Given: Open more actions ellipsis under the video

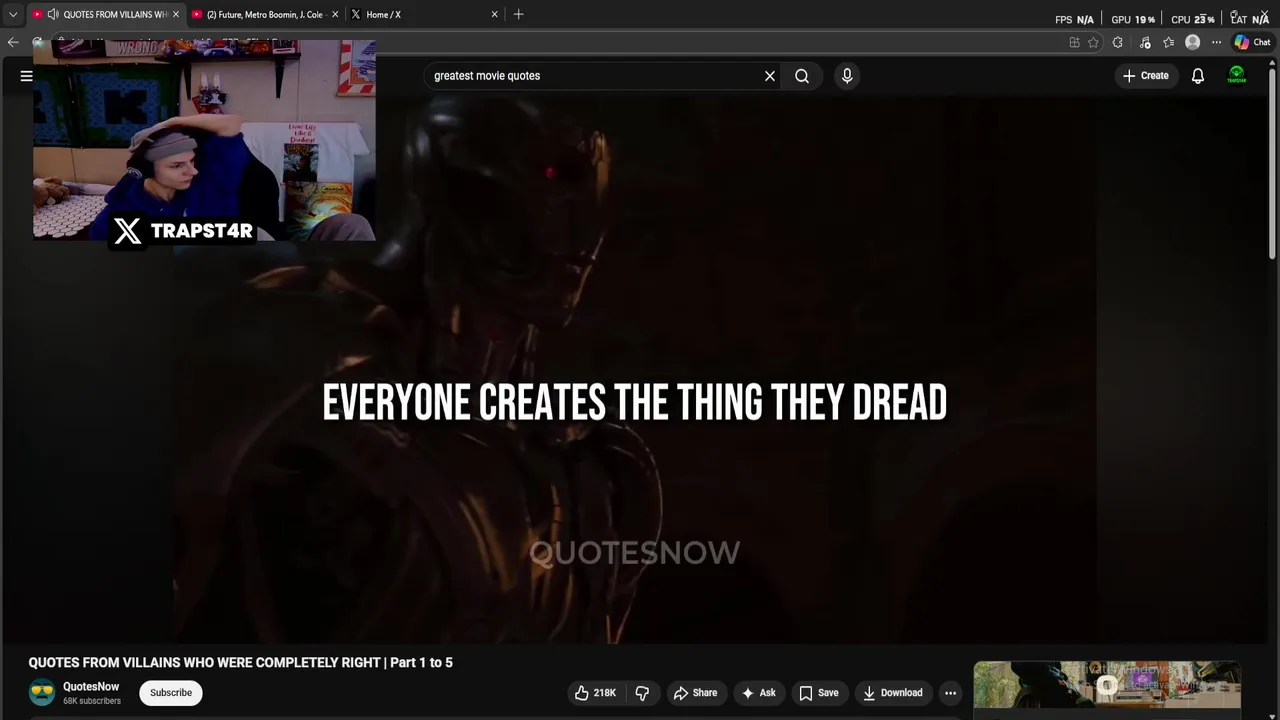Looking at the screenshot, I should (950, 693).
